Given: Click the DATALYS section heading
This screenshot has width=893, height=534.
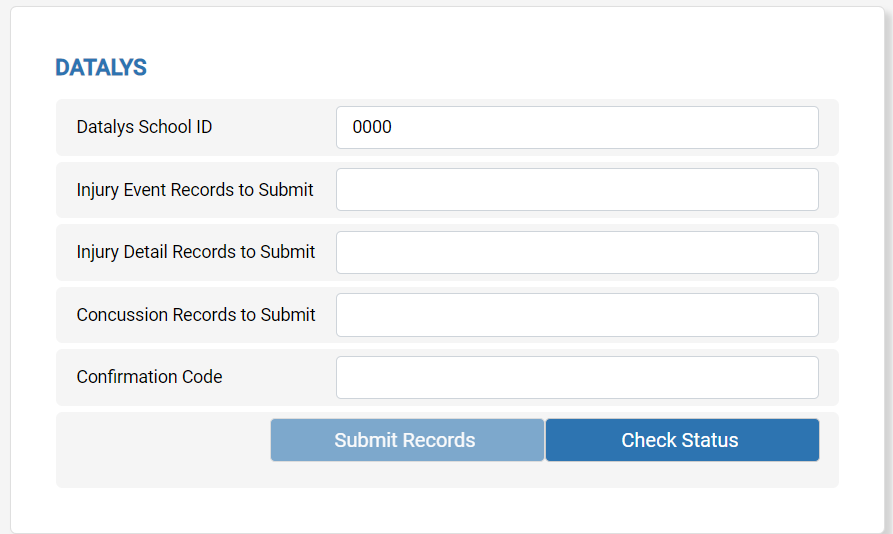Looking at the screenshot, I should click(101, 67).
